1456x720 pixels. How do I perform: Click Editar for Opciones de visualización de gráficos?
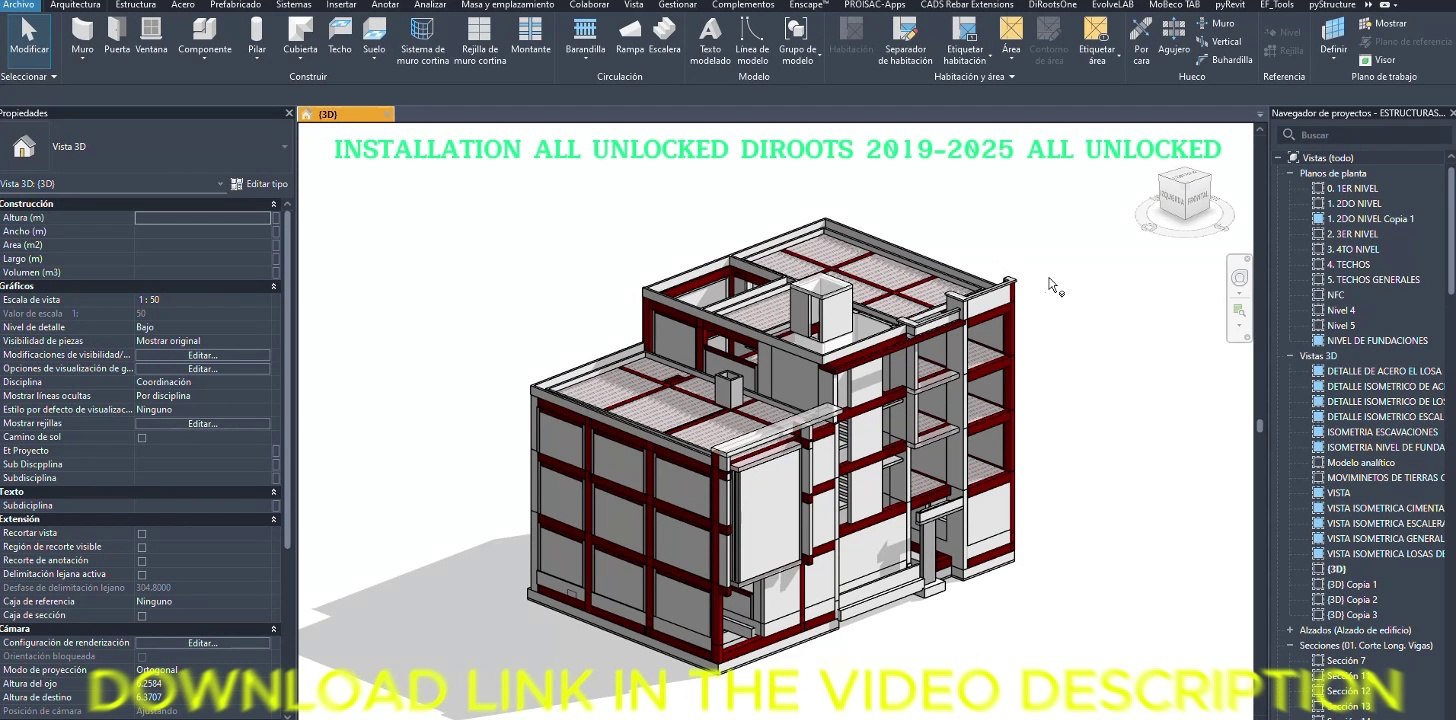[x=203, y=369]
